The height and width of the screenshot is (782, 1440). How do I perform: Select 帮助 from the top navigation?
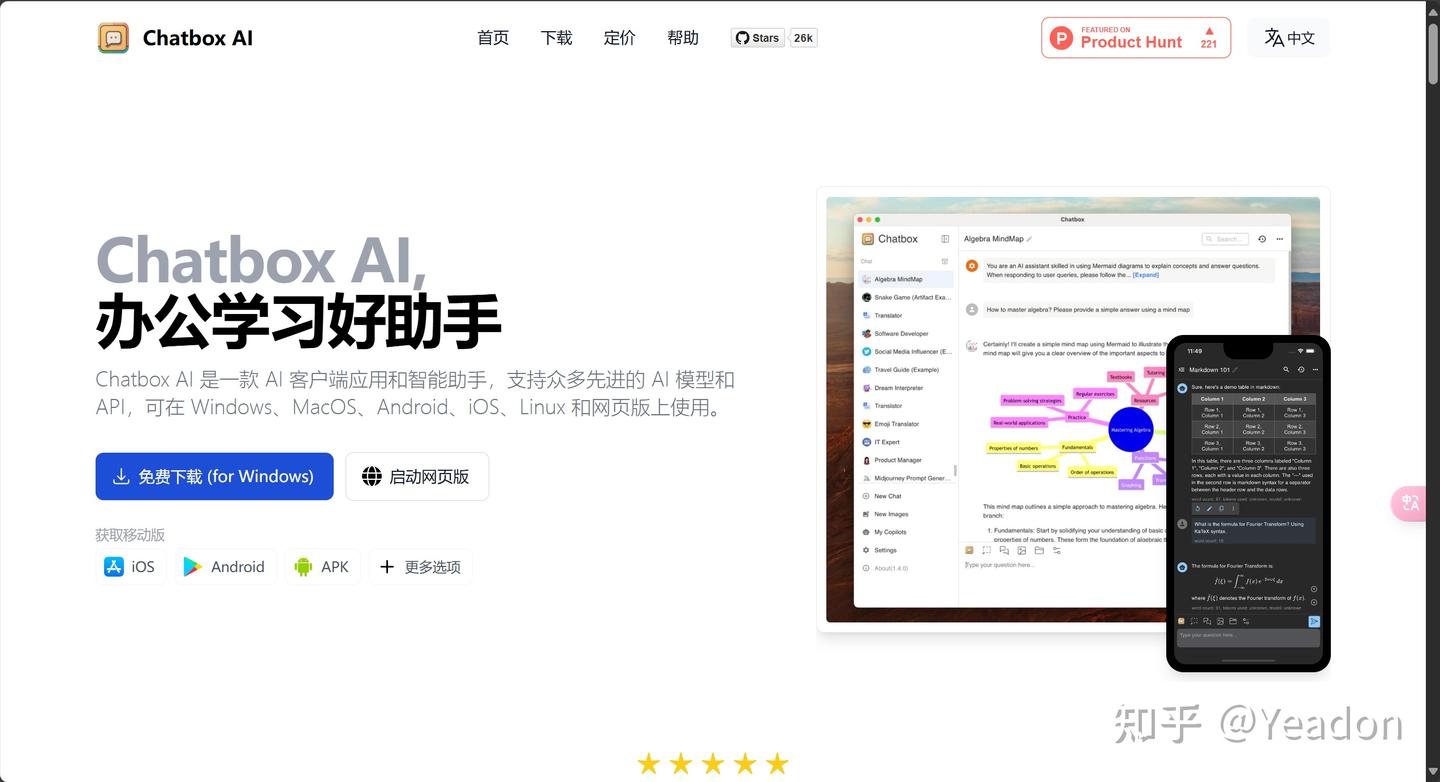point(683,38)
